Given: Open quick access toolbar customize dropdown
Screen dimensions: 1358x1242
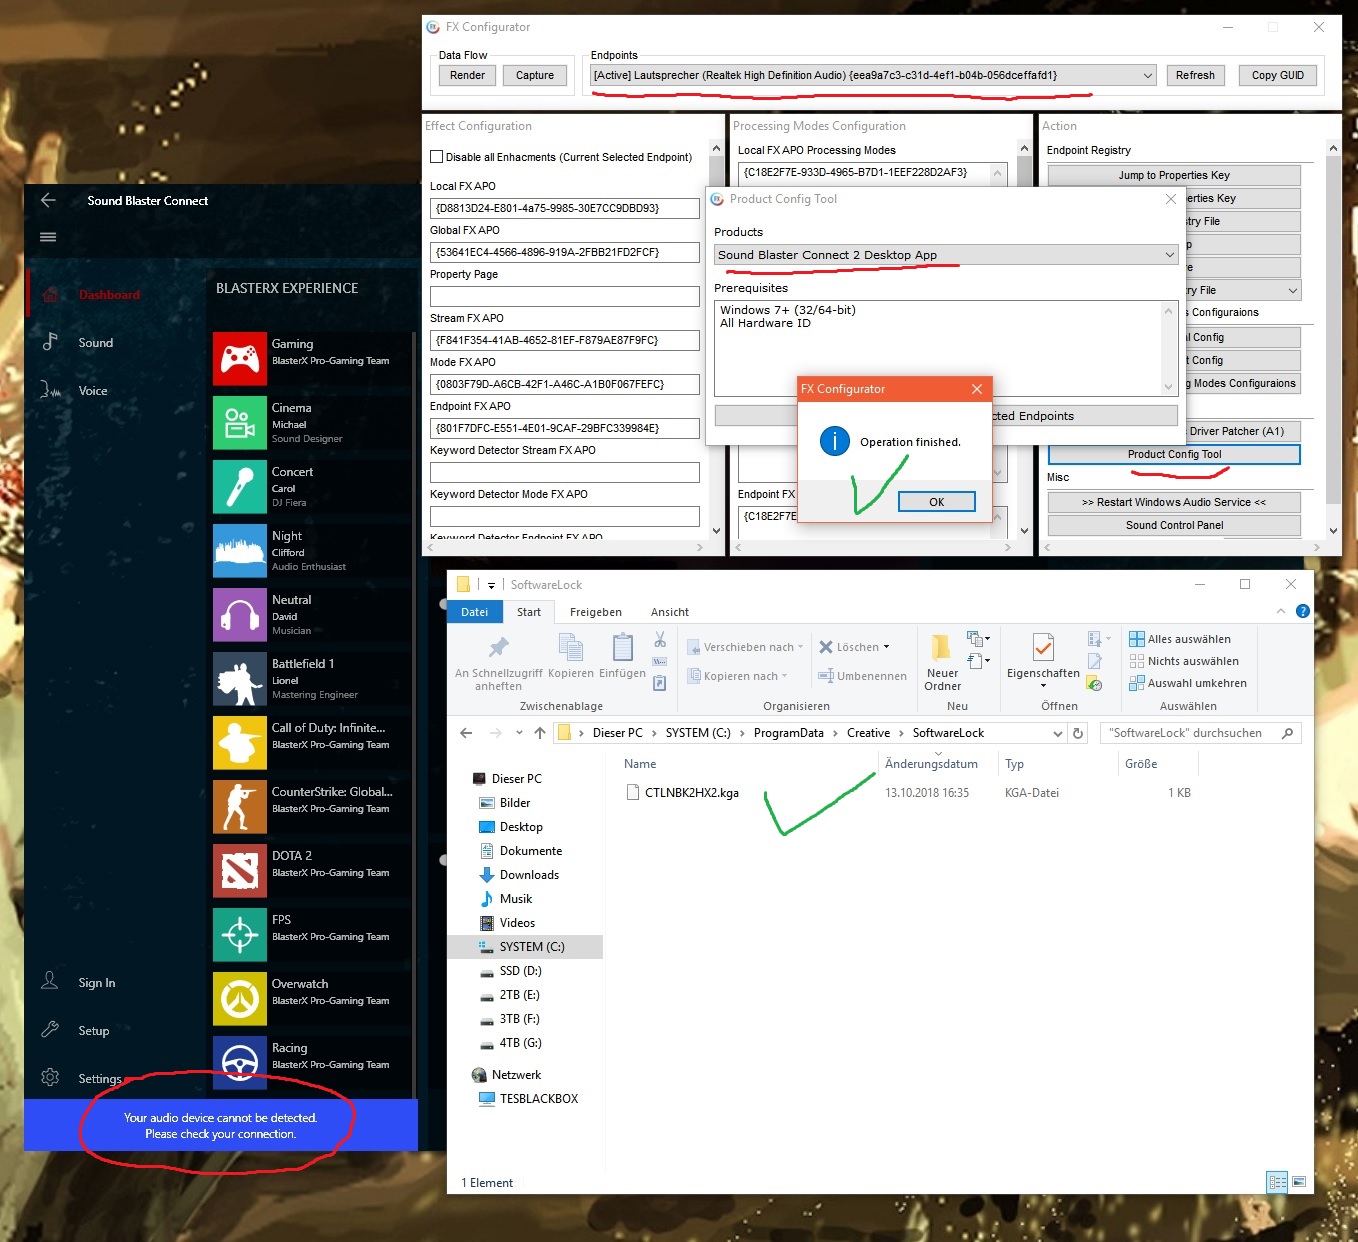Looking at the screenshot, I should (x=491, y=585).
